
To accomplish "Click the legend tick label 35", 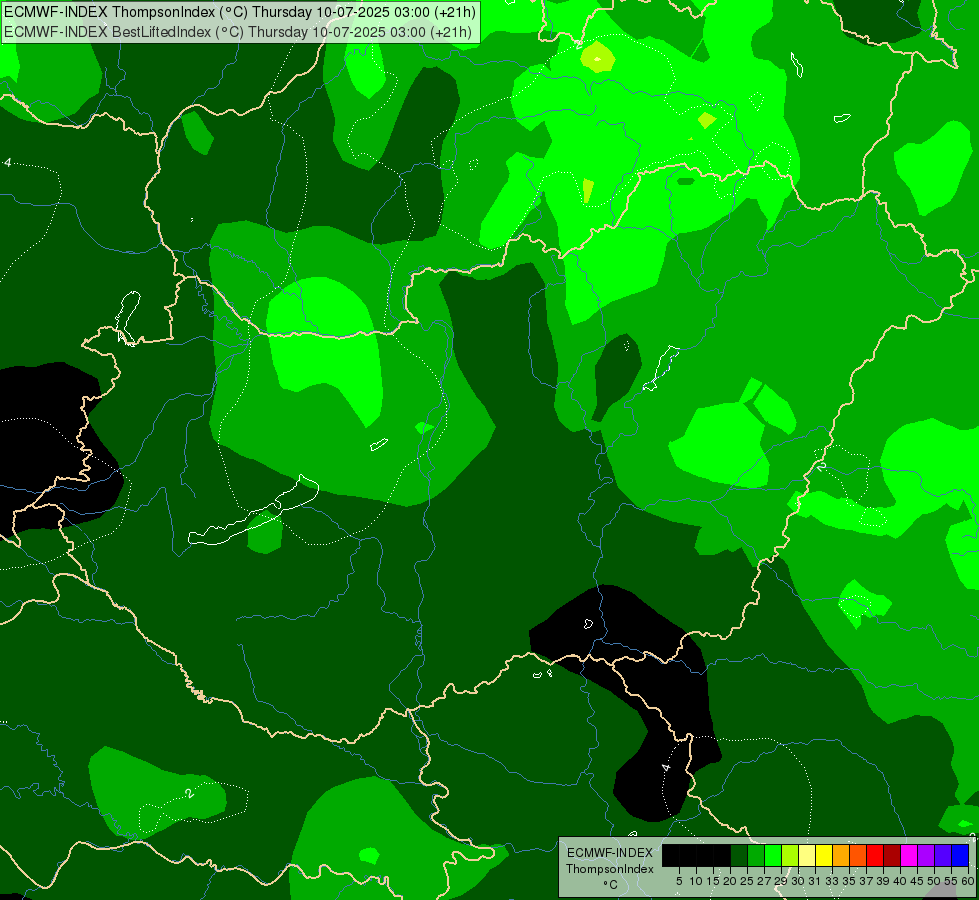I will coord(849,881).
